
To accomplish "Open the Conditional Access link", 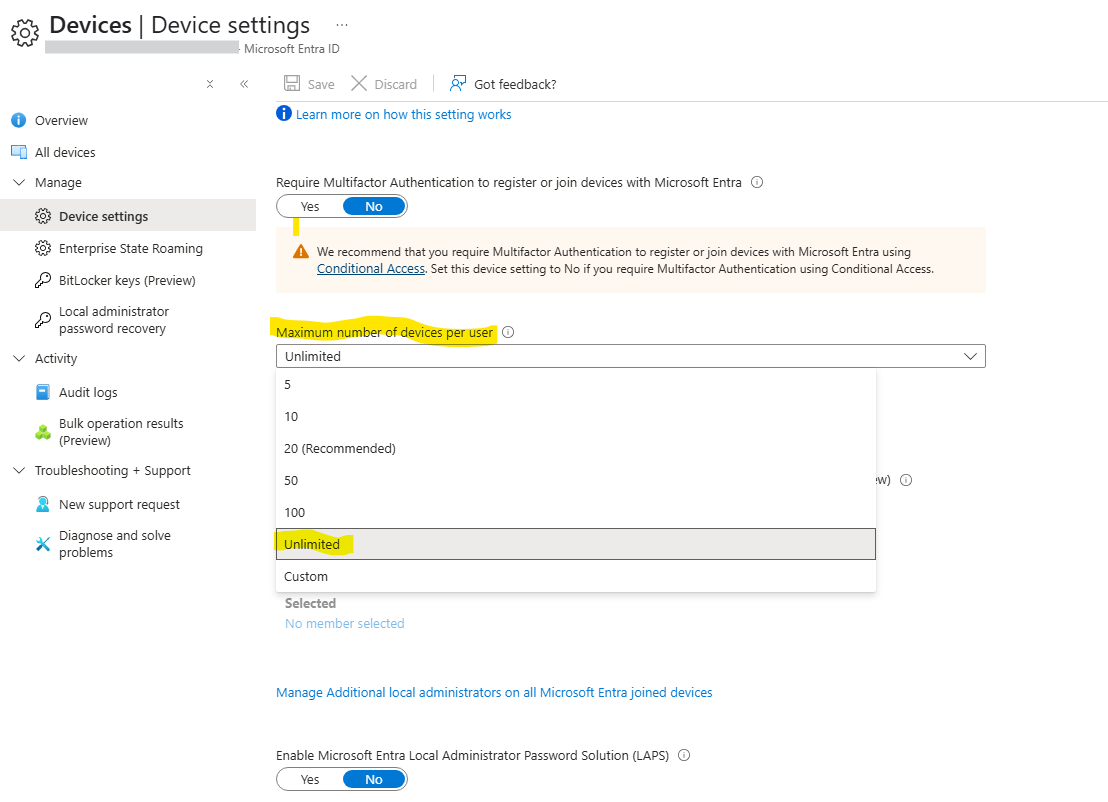I will coord(371,269).
